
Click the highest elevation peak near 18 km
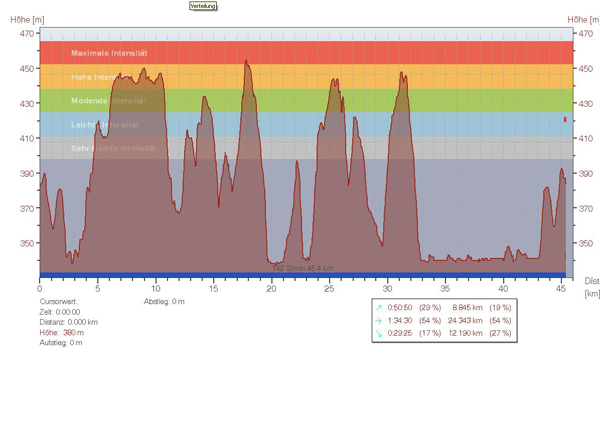(246, 65)
